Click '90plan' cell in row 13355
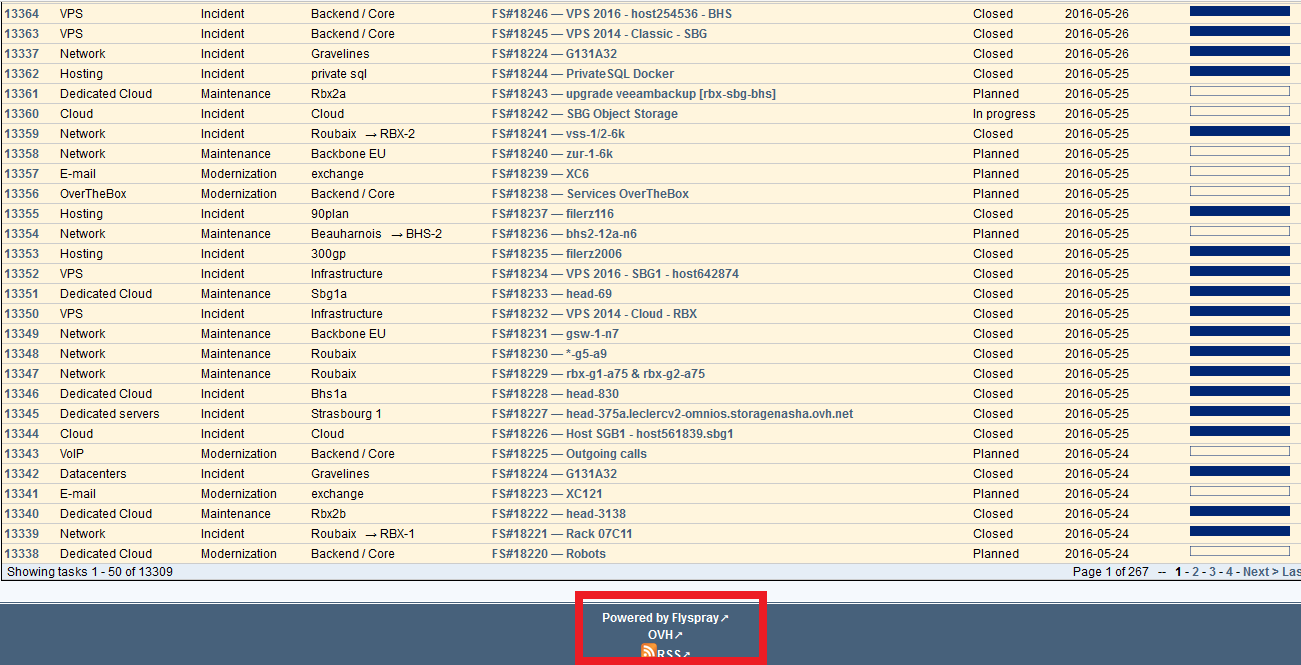The width and height of the screenshot is (1301, 665). click(331, 214)
